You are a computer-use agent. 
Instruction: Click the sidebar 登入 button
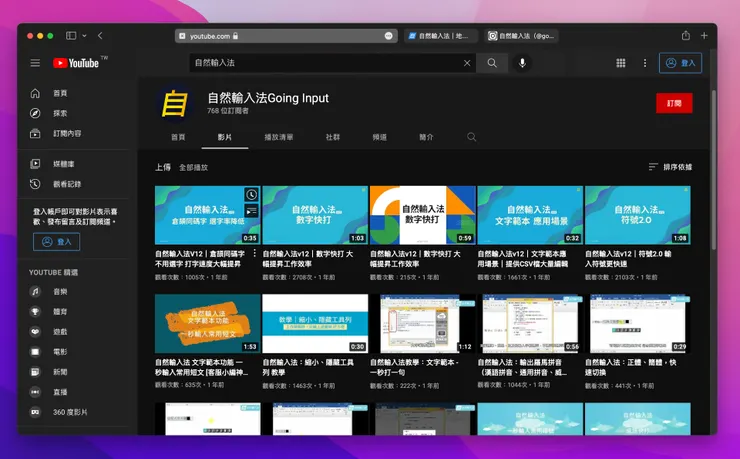pos(56,242)
